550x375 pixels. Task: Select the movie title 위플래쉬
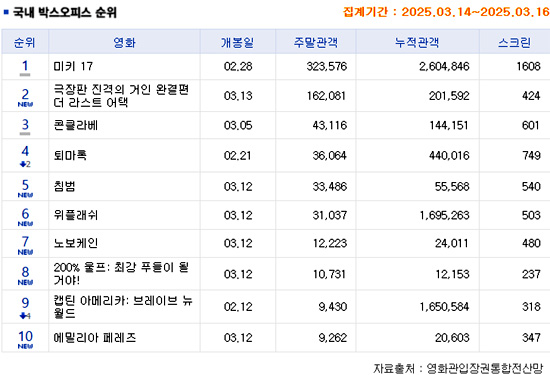[75, 215]
